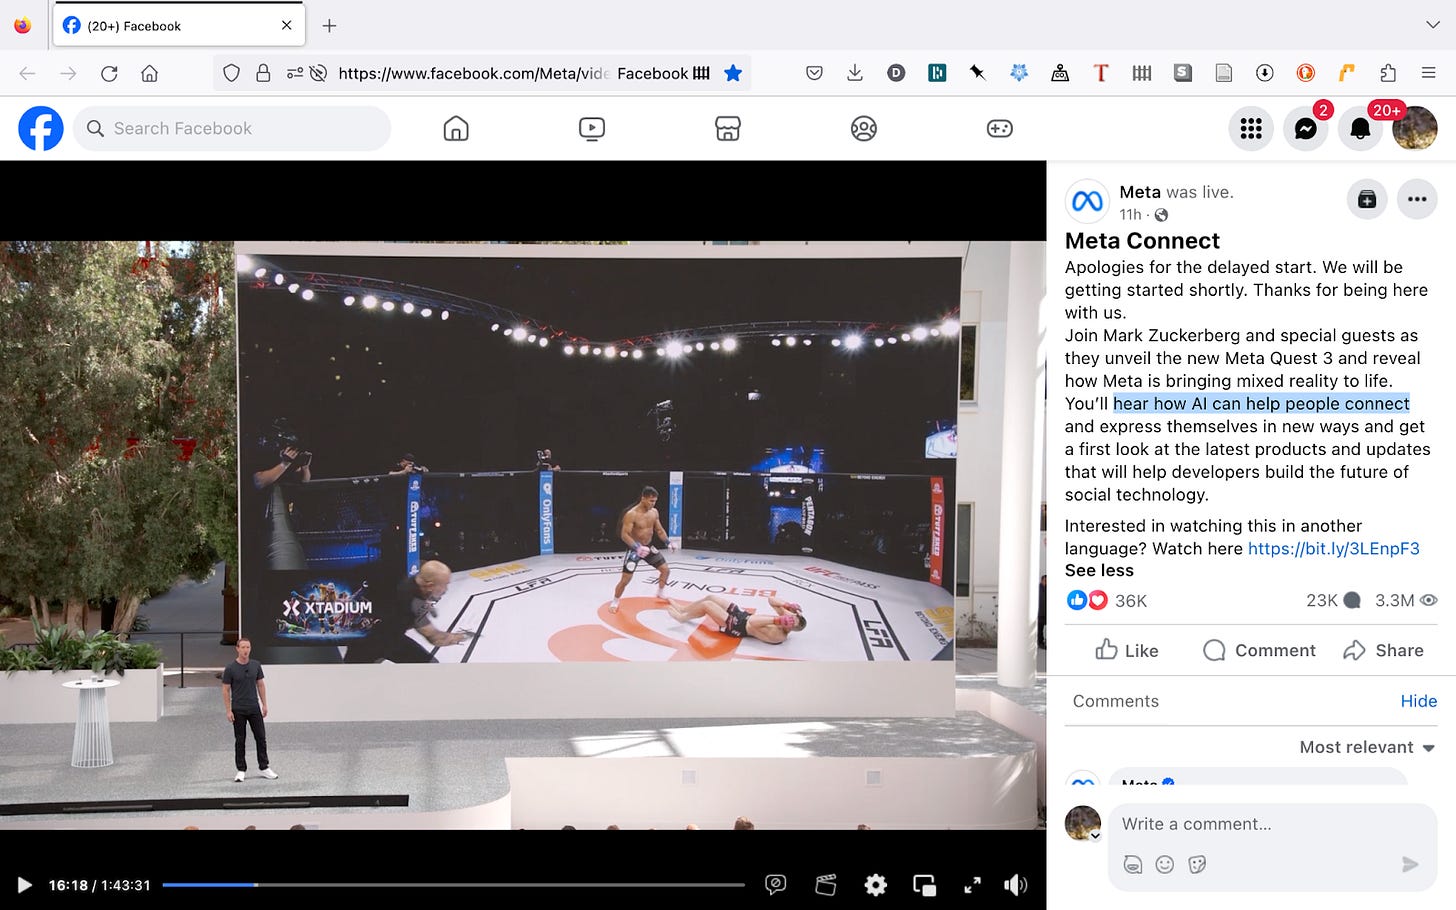
Task: Click the Write a comment field
Action: point(1272,824)
